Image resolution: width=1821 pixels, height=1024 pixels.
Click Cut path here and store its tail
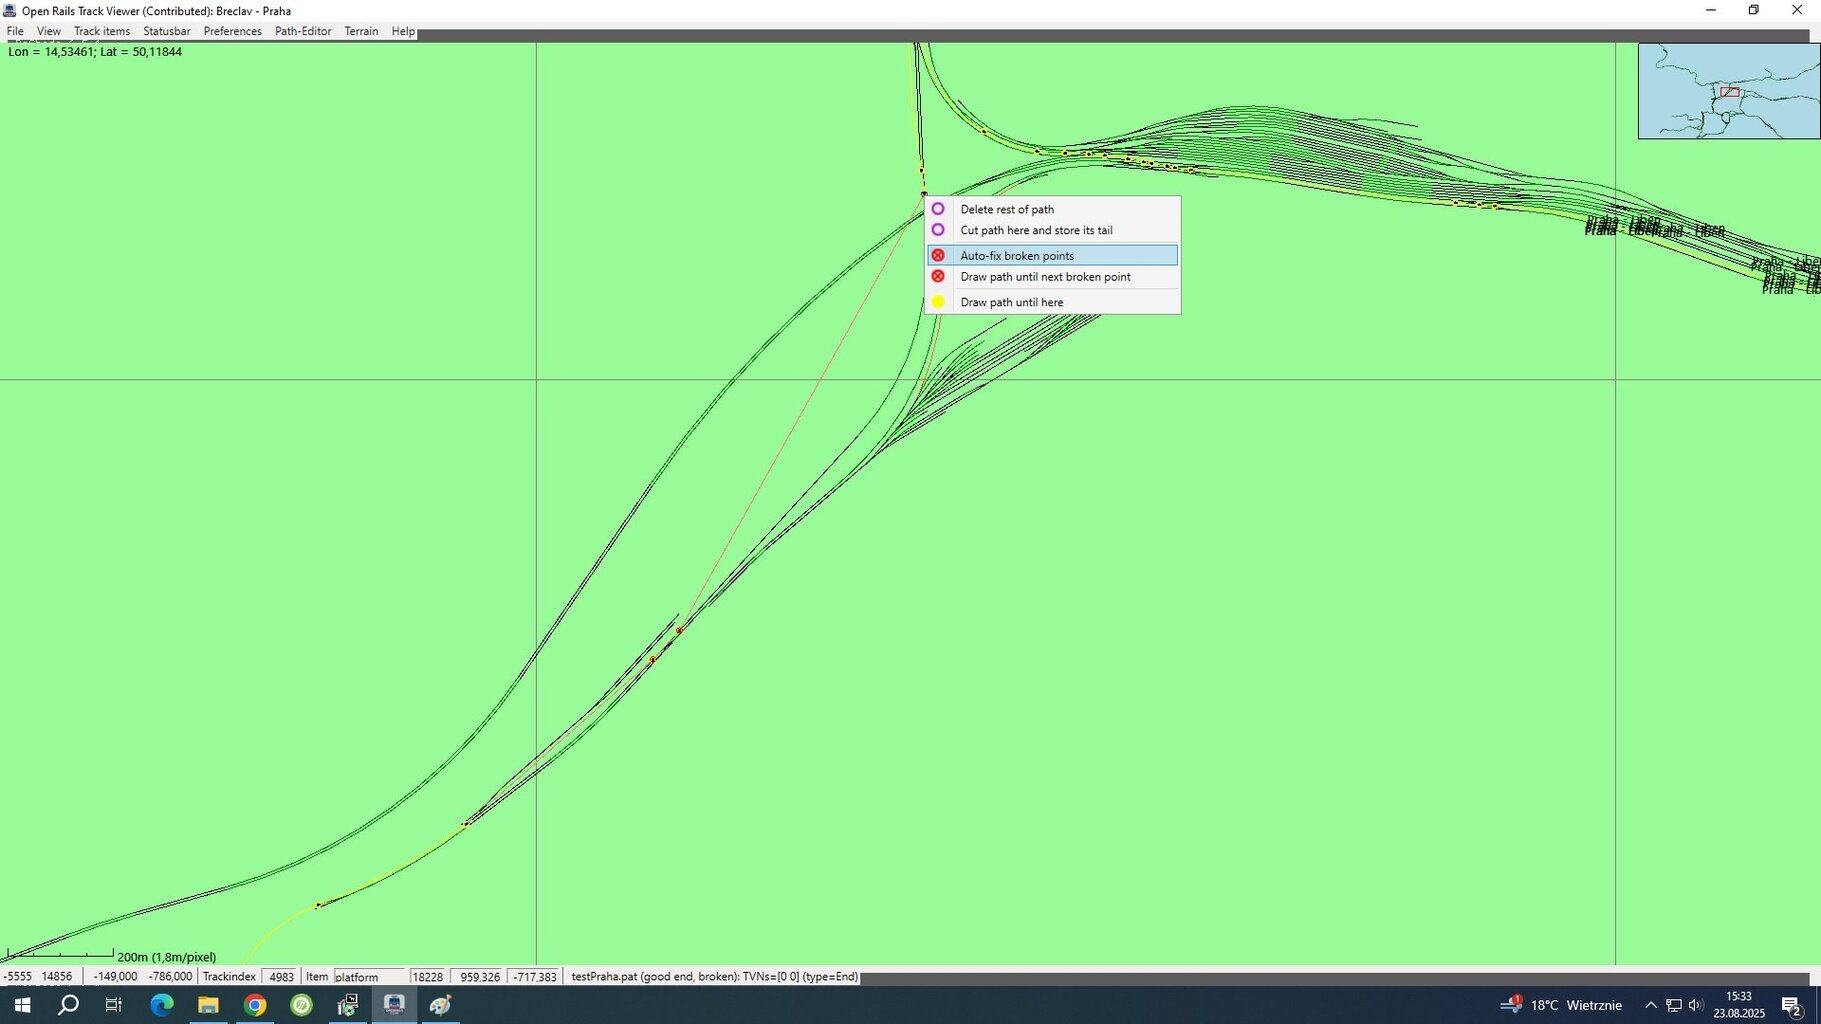[1035, 230]
